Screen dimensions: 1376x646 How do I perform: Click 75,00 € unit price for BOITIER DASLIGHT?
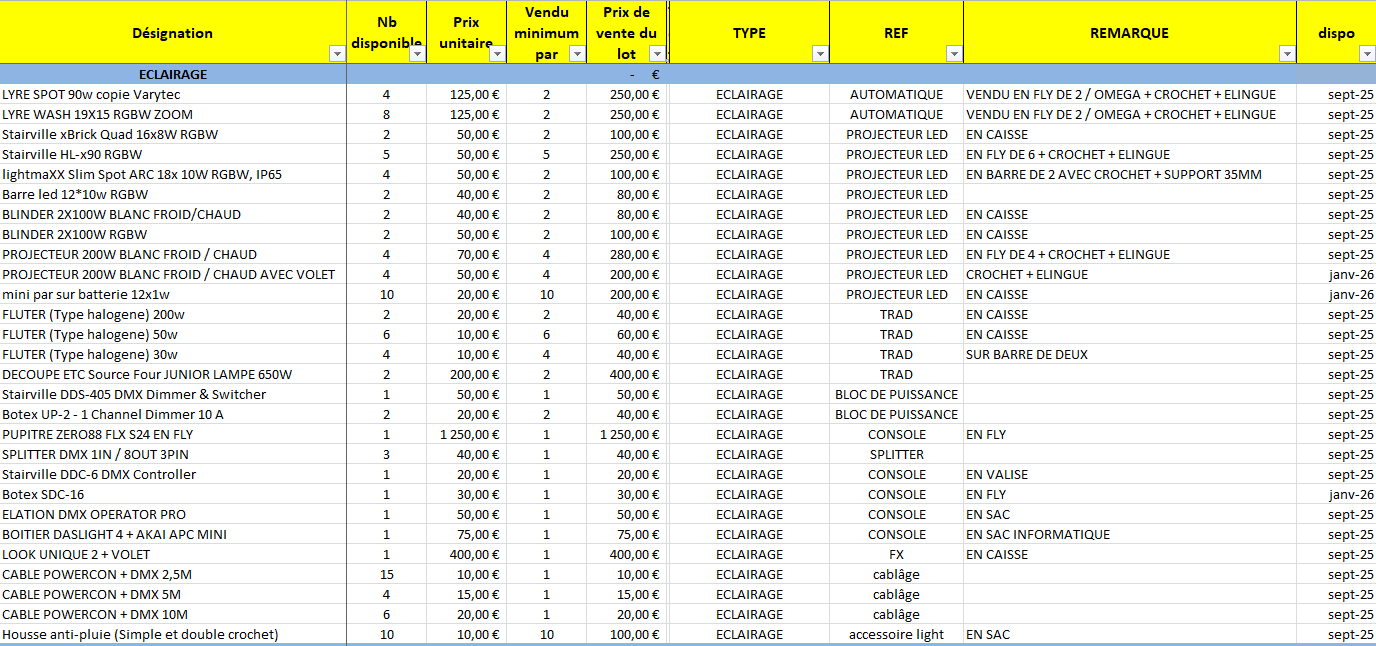(467, 534)
